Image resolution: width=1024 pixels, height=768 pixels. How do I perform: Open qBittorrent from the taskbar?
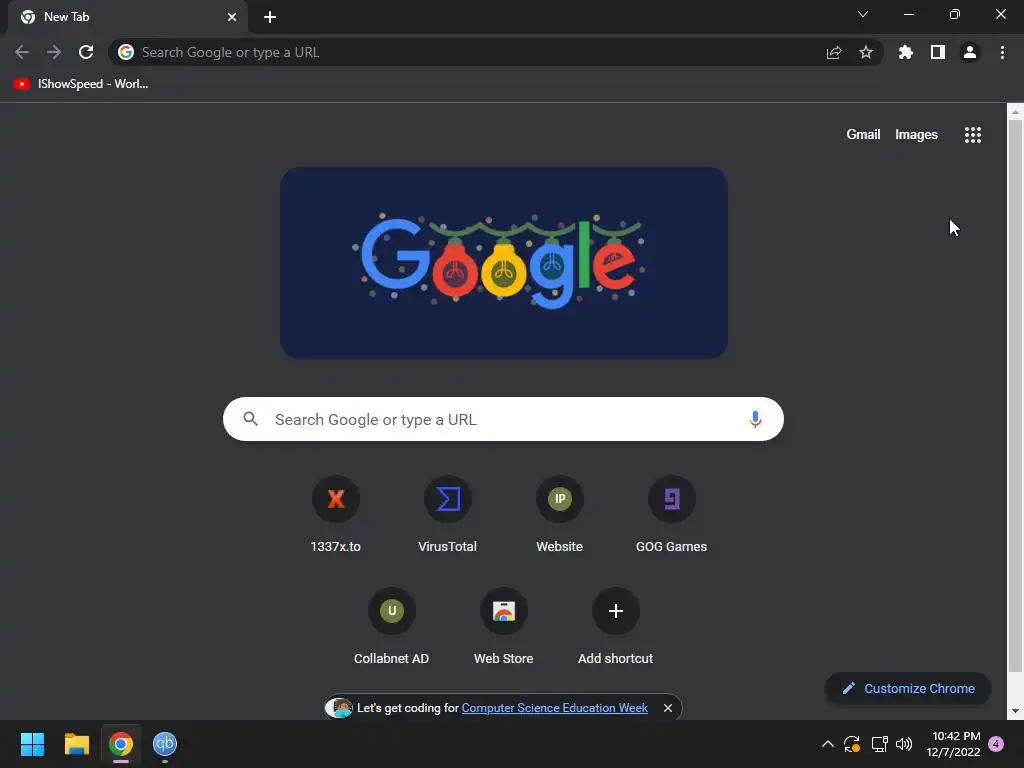point(165,744)
